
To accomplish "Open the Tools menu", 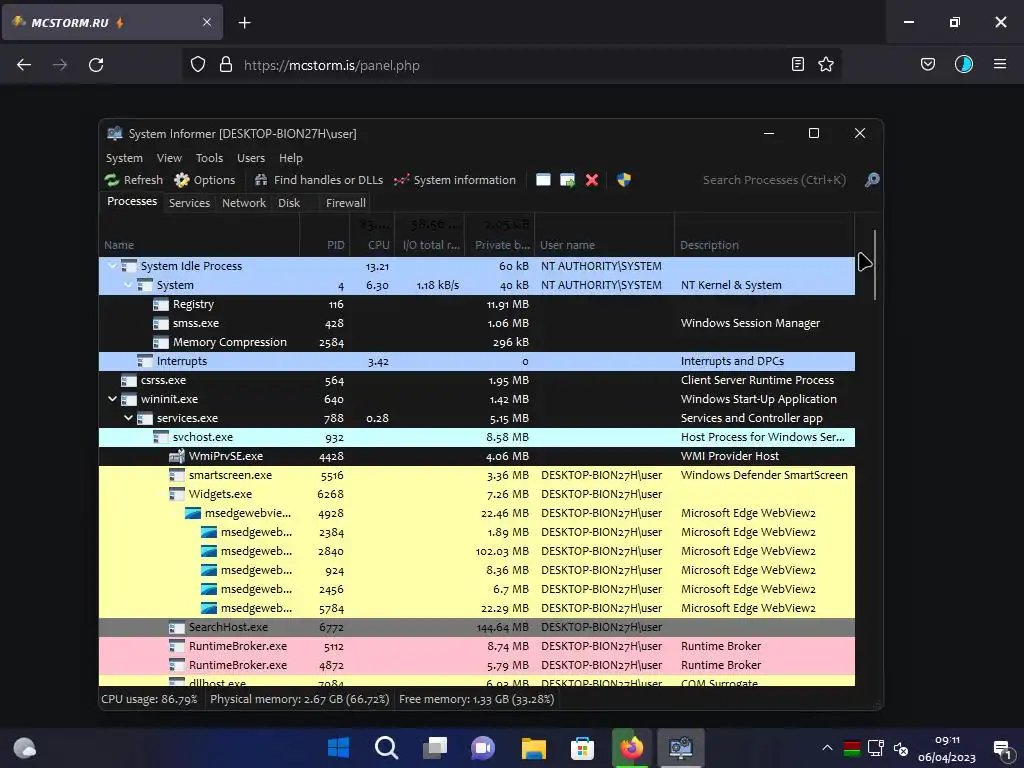I will click(x=209, y=158).
